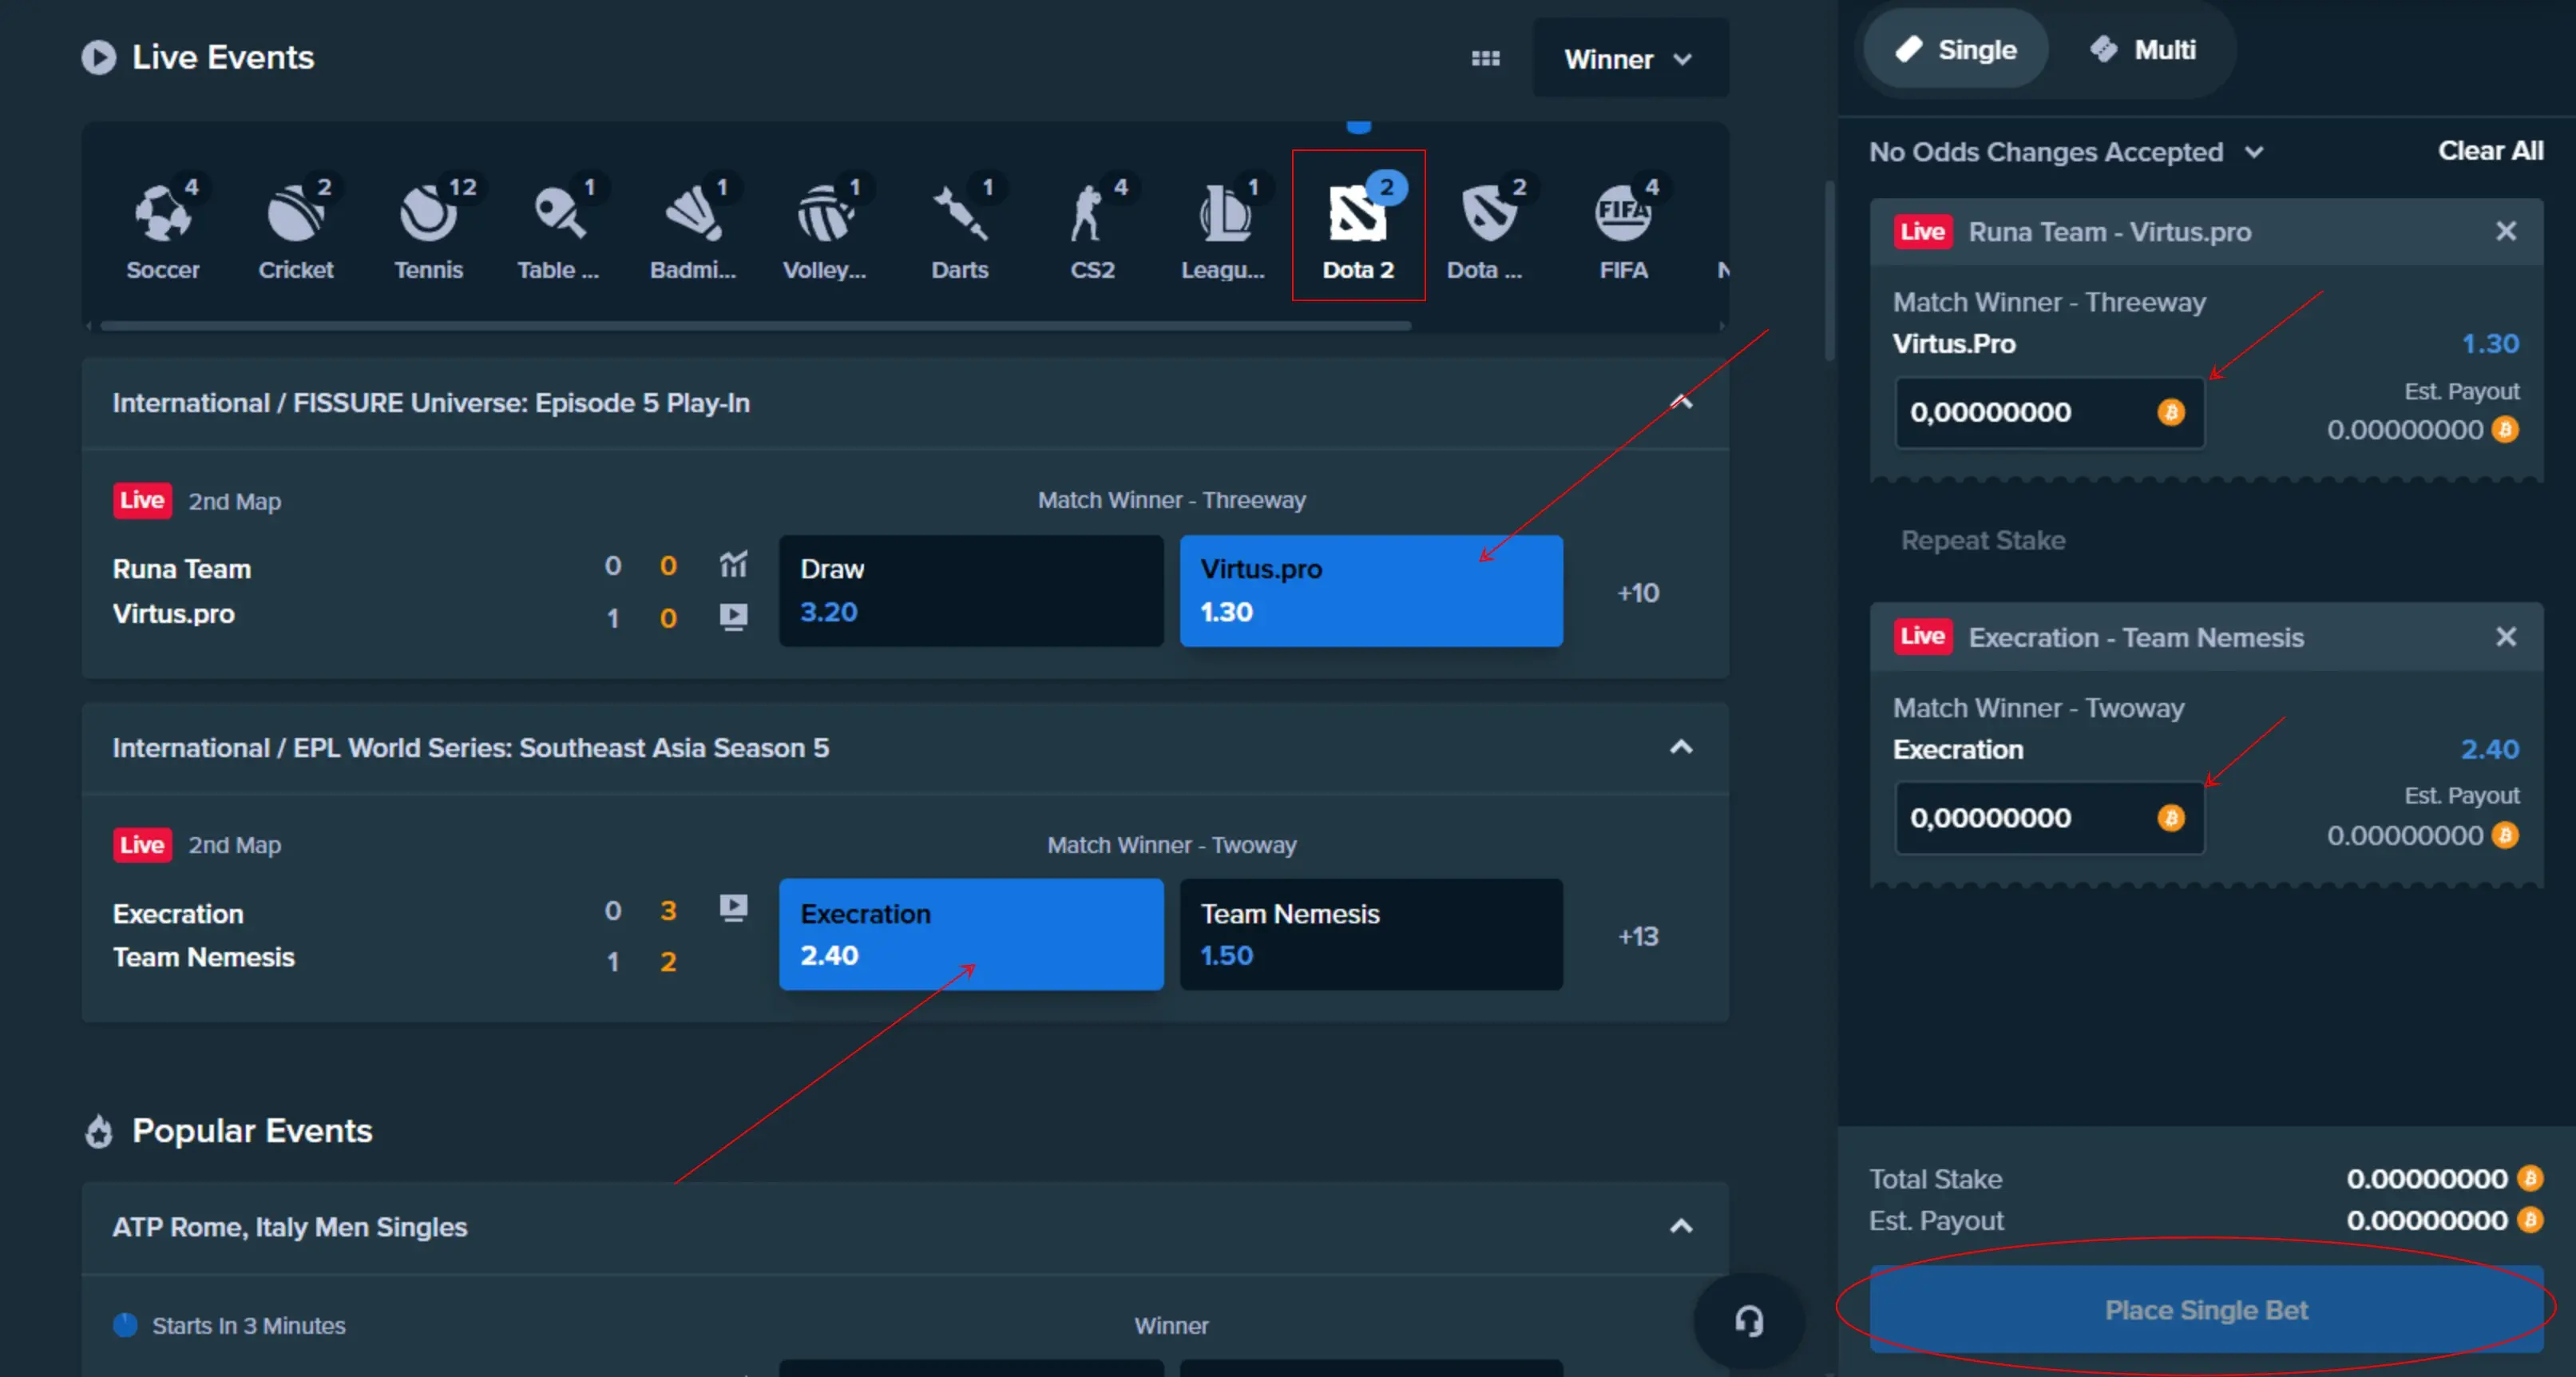Toggle Draw odds 3.20 selection
Screen dimensions: 2576x1377
pos(971,591)
